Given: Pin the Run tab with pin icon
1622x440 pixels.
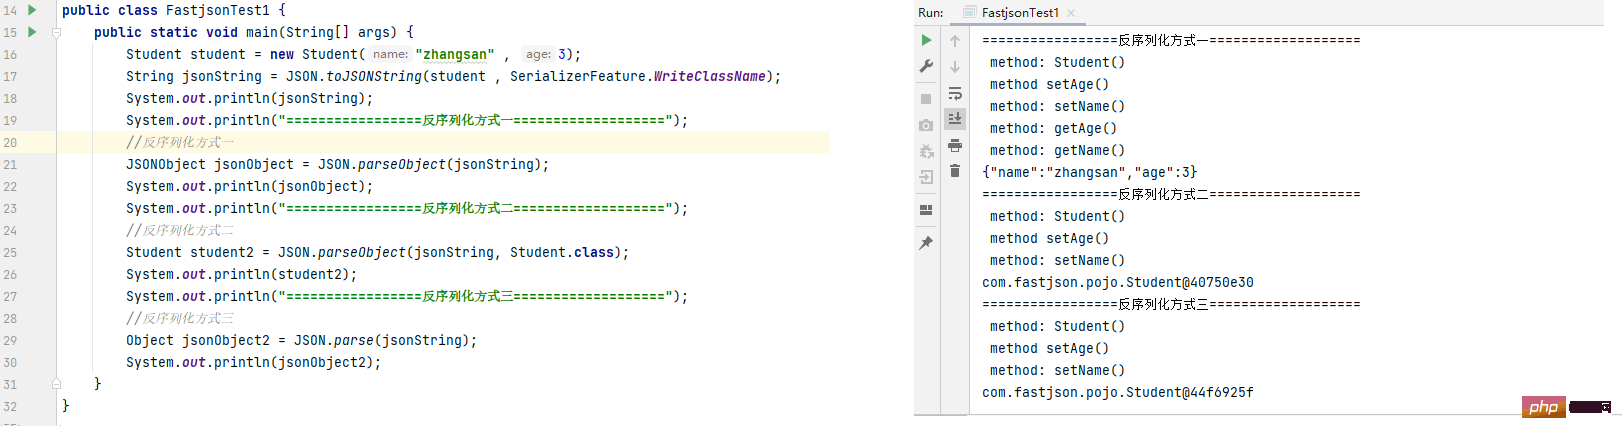Looking at the screenshot, I should 926,243.
